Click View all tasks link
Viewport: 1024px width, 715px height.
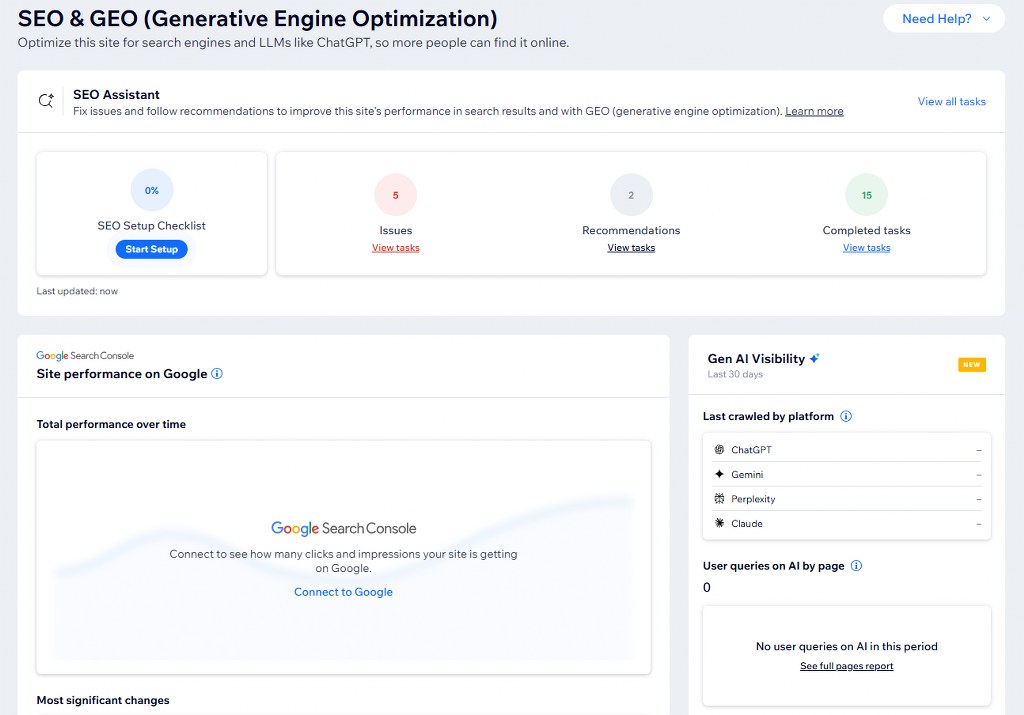pyautogui.click(x=952, y=101)
